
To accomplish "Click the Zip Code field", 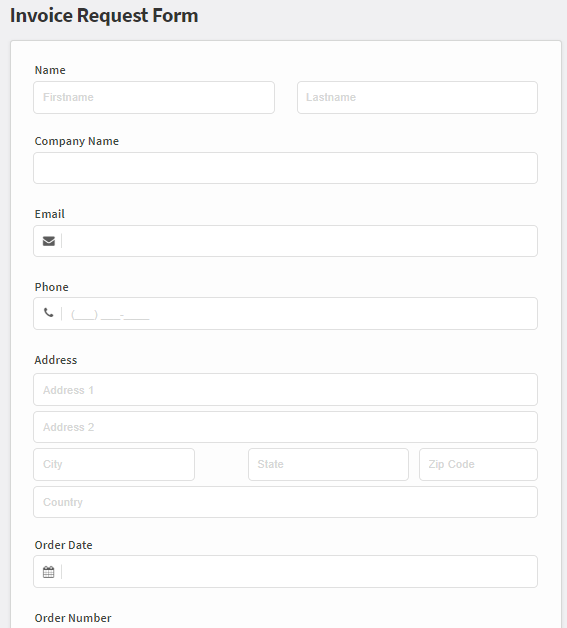I will tap(478, 465).
